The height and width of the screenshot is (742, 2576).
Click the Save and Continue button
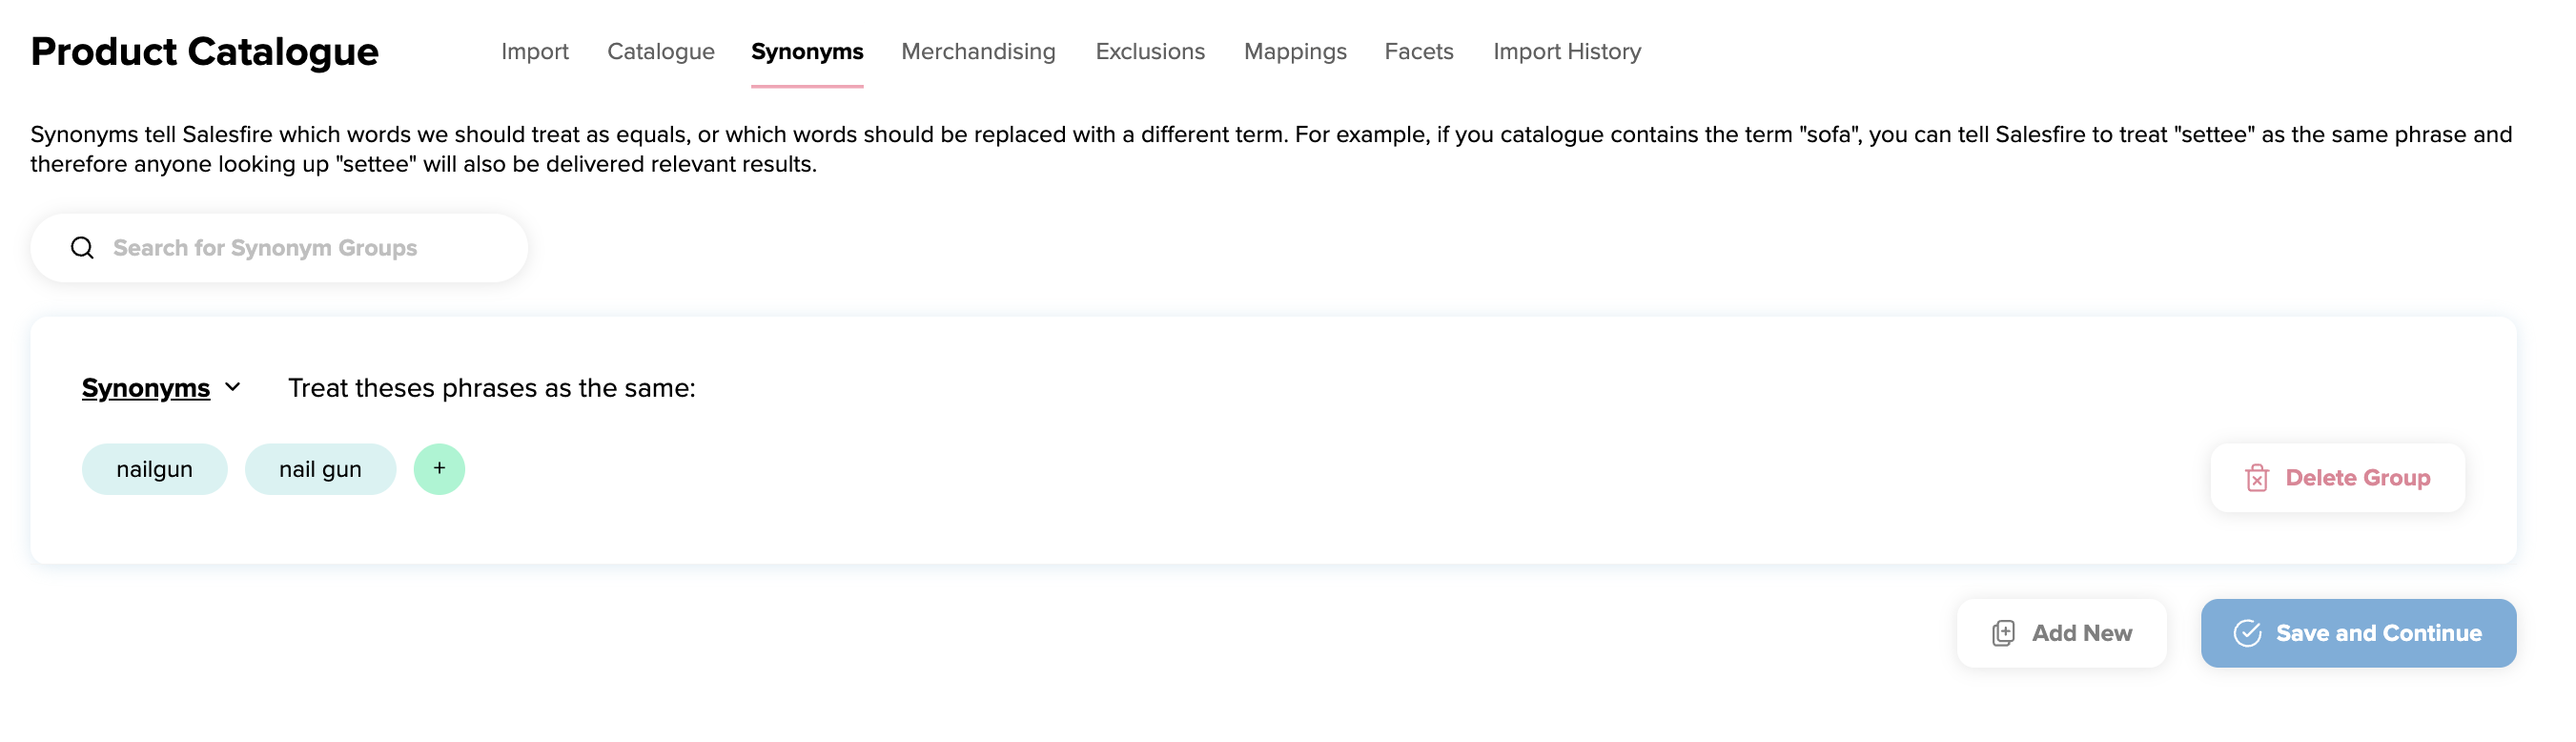pyautogui.click(x=2358, y=632)
